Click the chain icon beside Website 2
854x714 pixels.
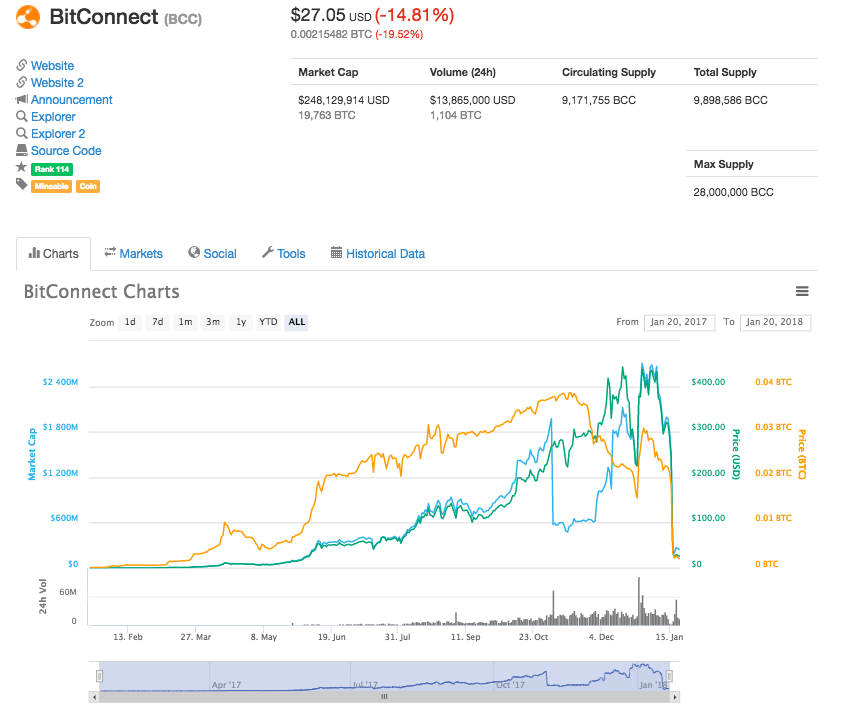point(22,82)
